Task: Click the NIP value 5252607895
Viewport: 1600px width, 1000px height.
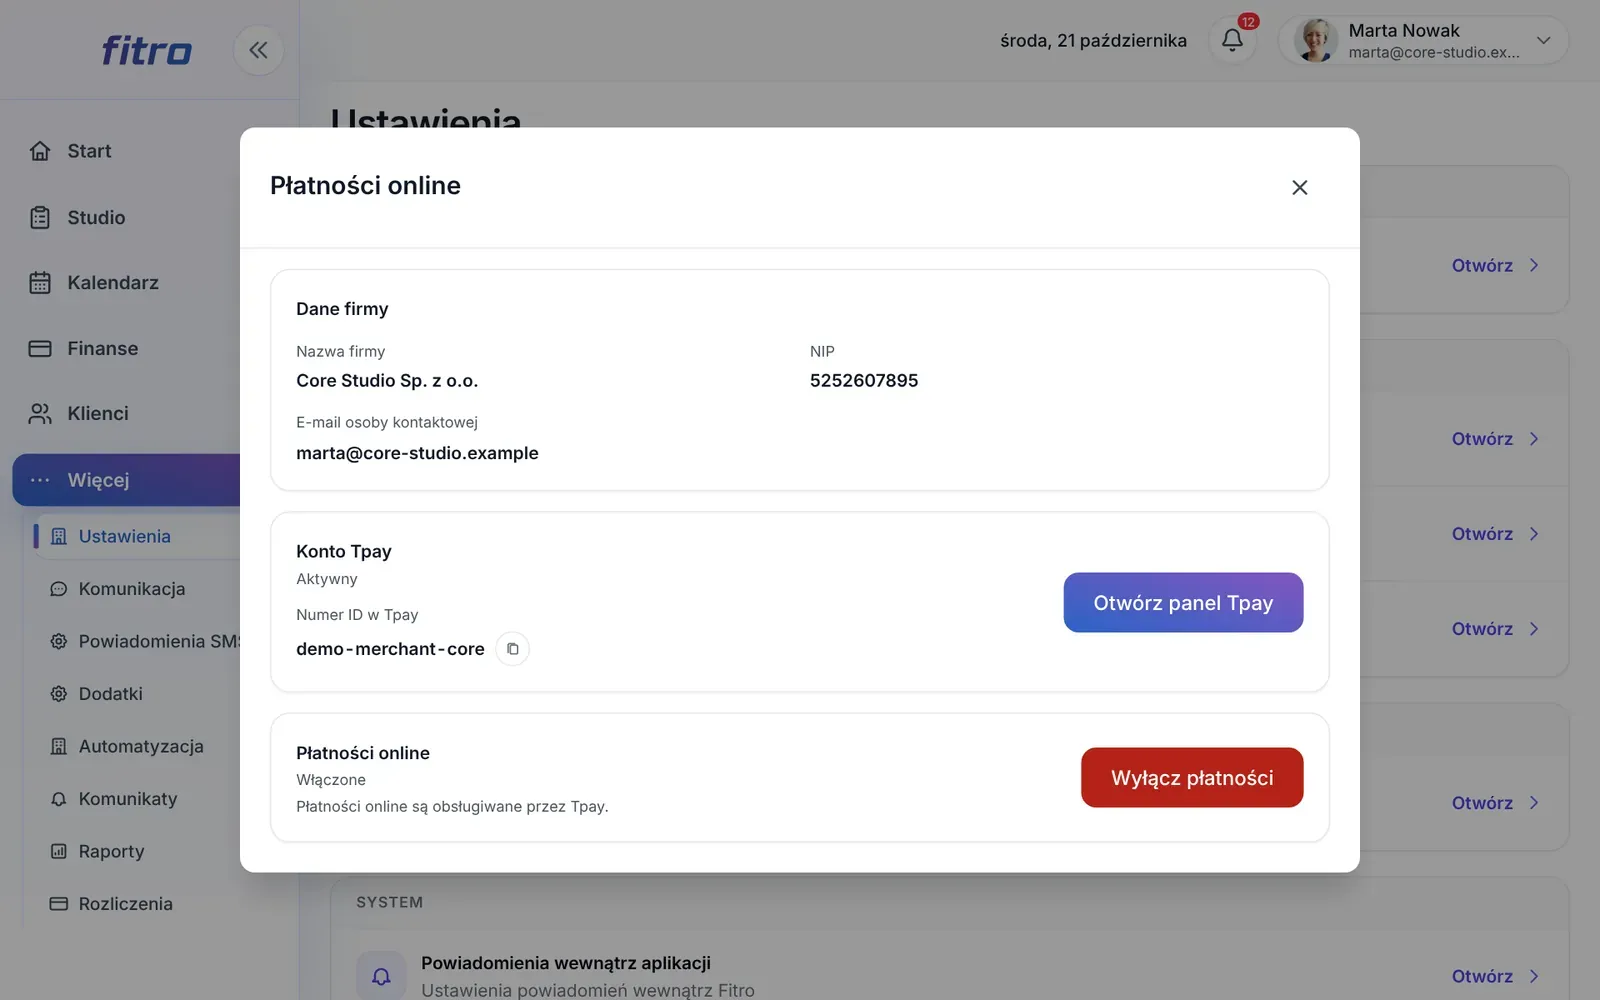Action: 864,381
